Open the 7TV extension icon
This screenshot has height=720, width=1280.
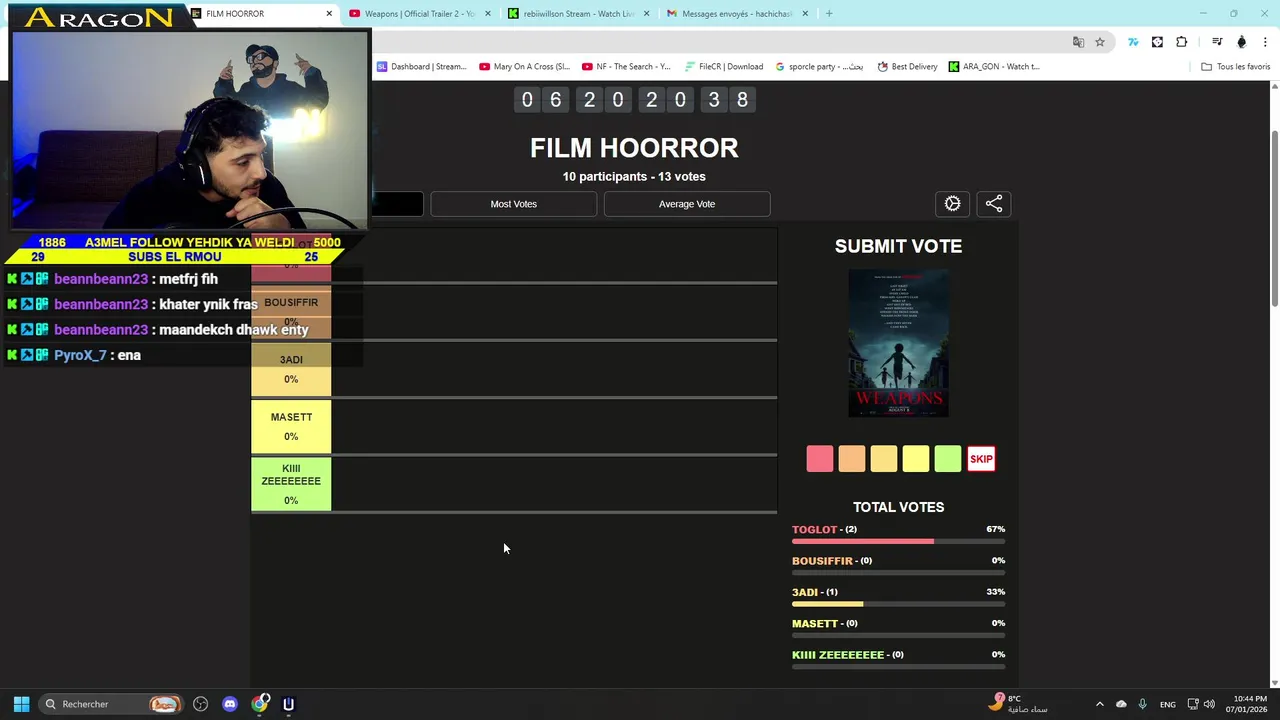tap(1133, 42)
